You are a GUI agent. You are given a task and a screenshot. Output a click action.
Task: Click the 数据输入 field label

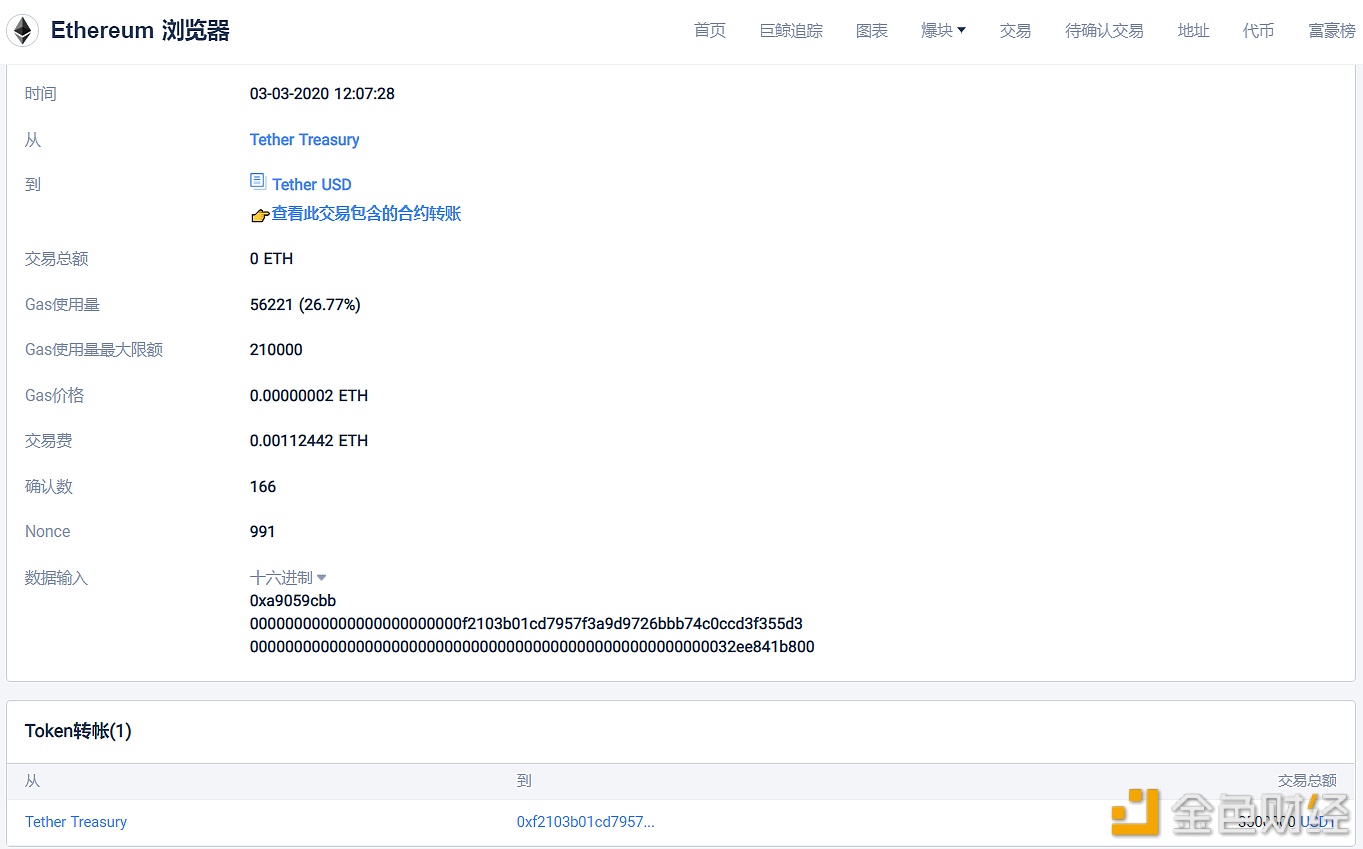pyautogui.click(x=56, y=578)
